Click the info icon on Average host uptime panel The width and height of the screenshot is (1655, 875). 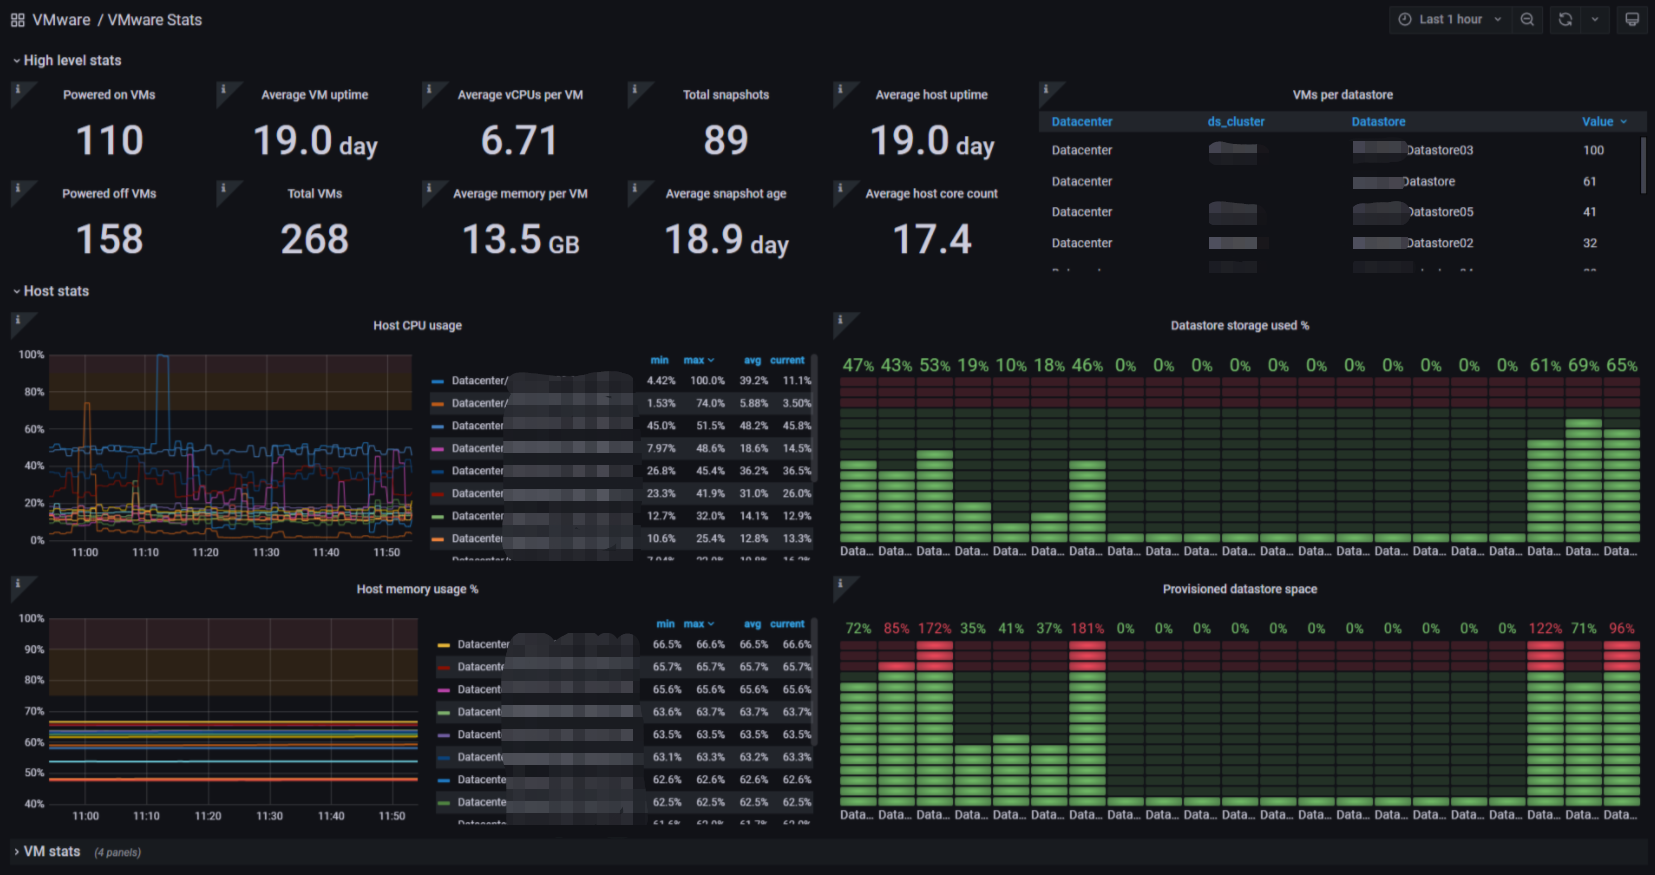[840, 89]
